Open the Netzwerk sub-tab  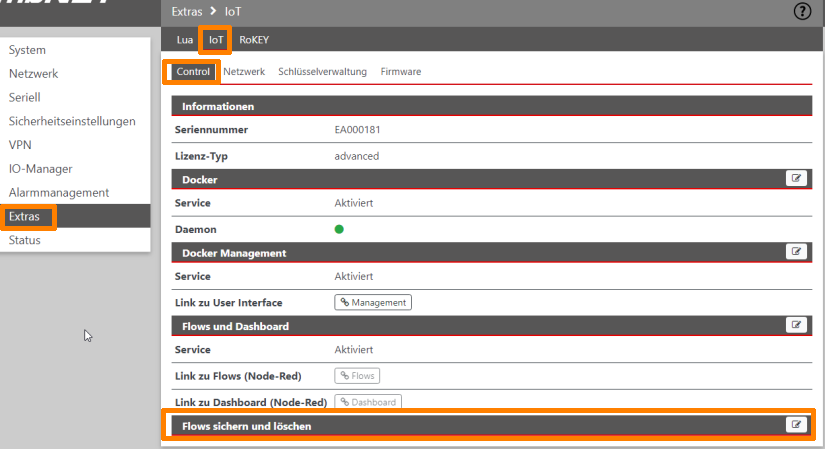click(244, 72)
